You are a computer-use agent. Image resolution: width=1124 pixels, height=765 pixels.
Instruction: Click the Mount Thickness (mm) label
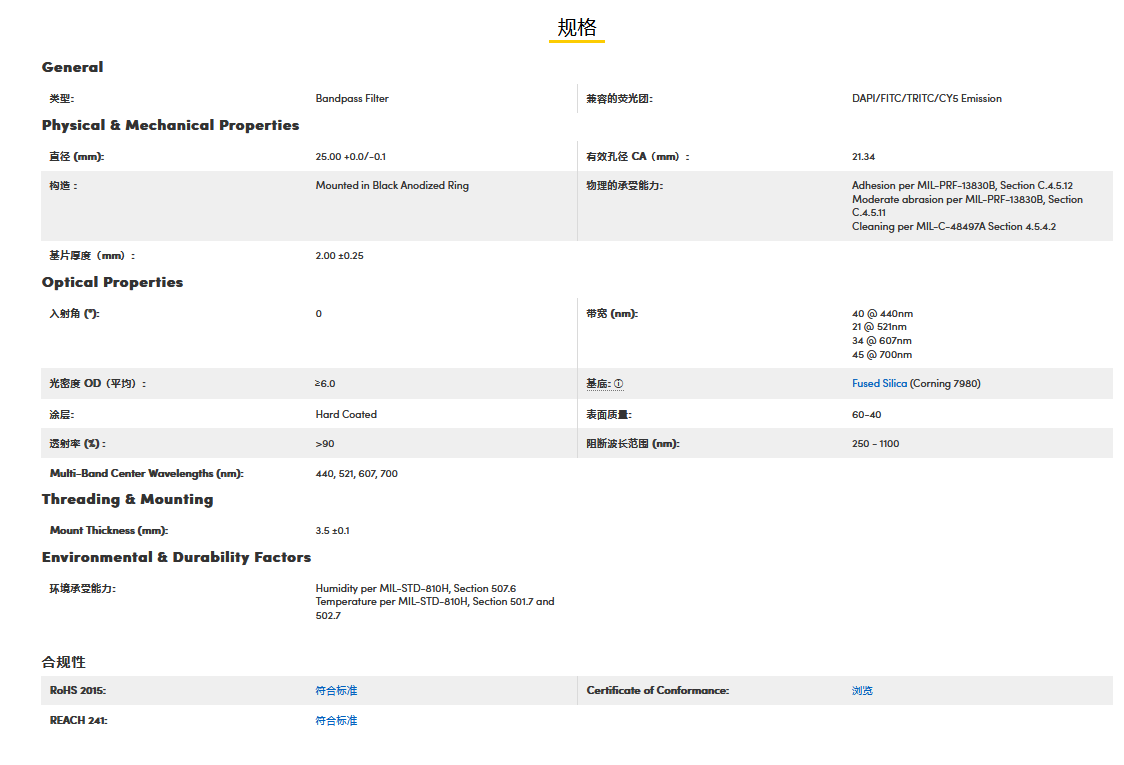coord(109,531)
